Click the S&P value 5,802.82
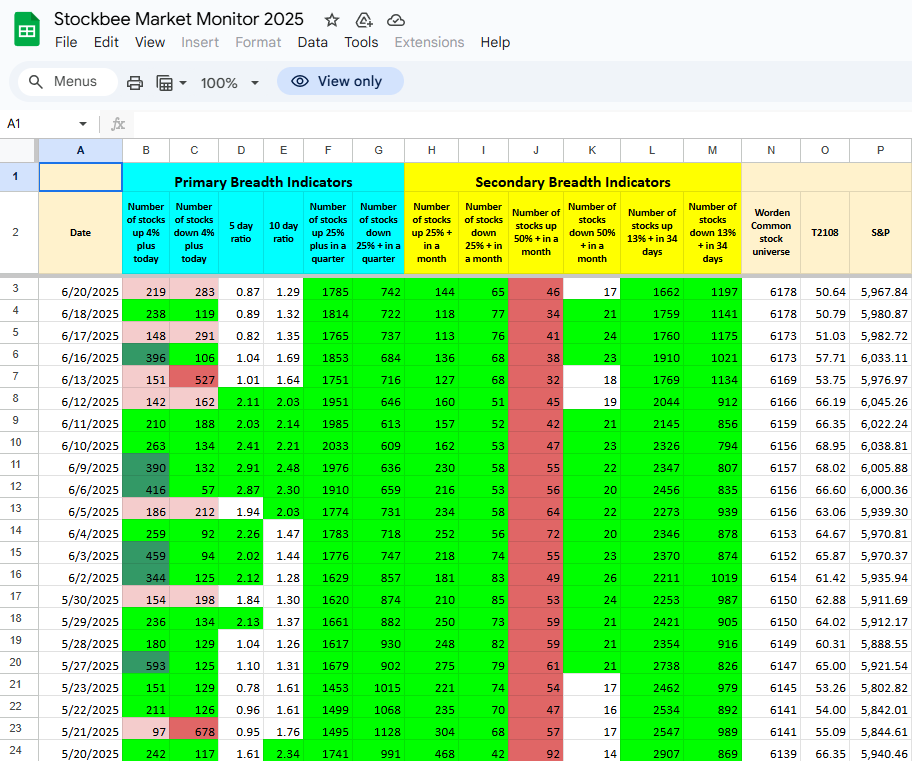The image size is (912, 761). coord(881,685)
